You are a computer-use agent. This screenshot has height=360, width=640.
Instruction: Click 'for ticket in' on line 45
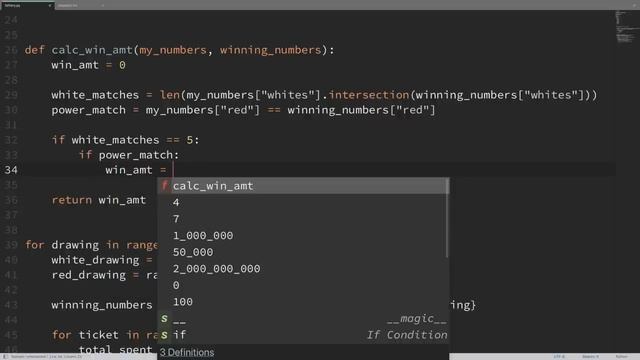tap(96, 335)
